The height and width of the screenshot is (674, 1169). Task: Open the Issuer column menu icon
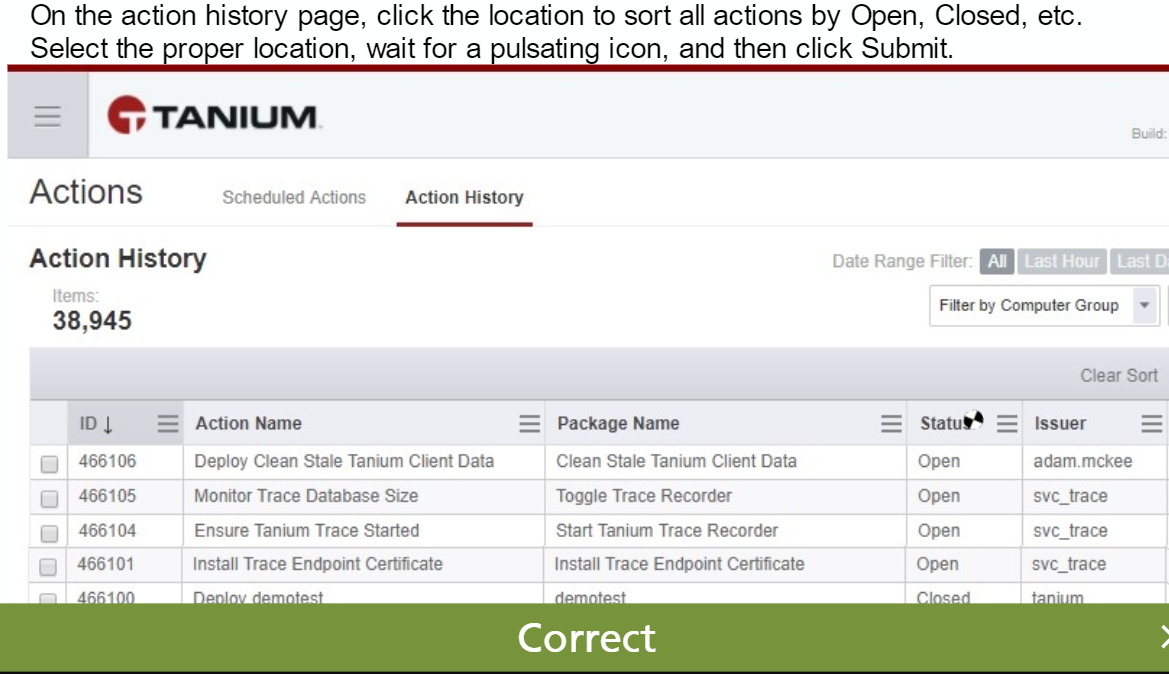[x=1153, y=424]
